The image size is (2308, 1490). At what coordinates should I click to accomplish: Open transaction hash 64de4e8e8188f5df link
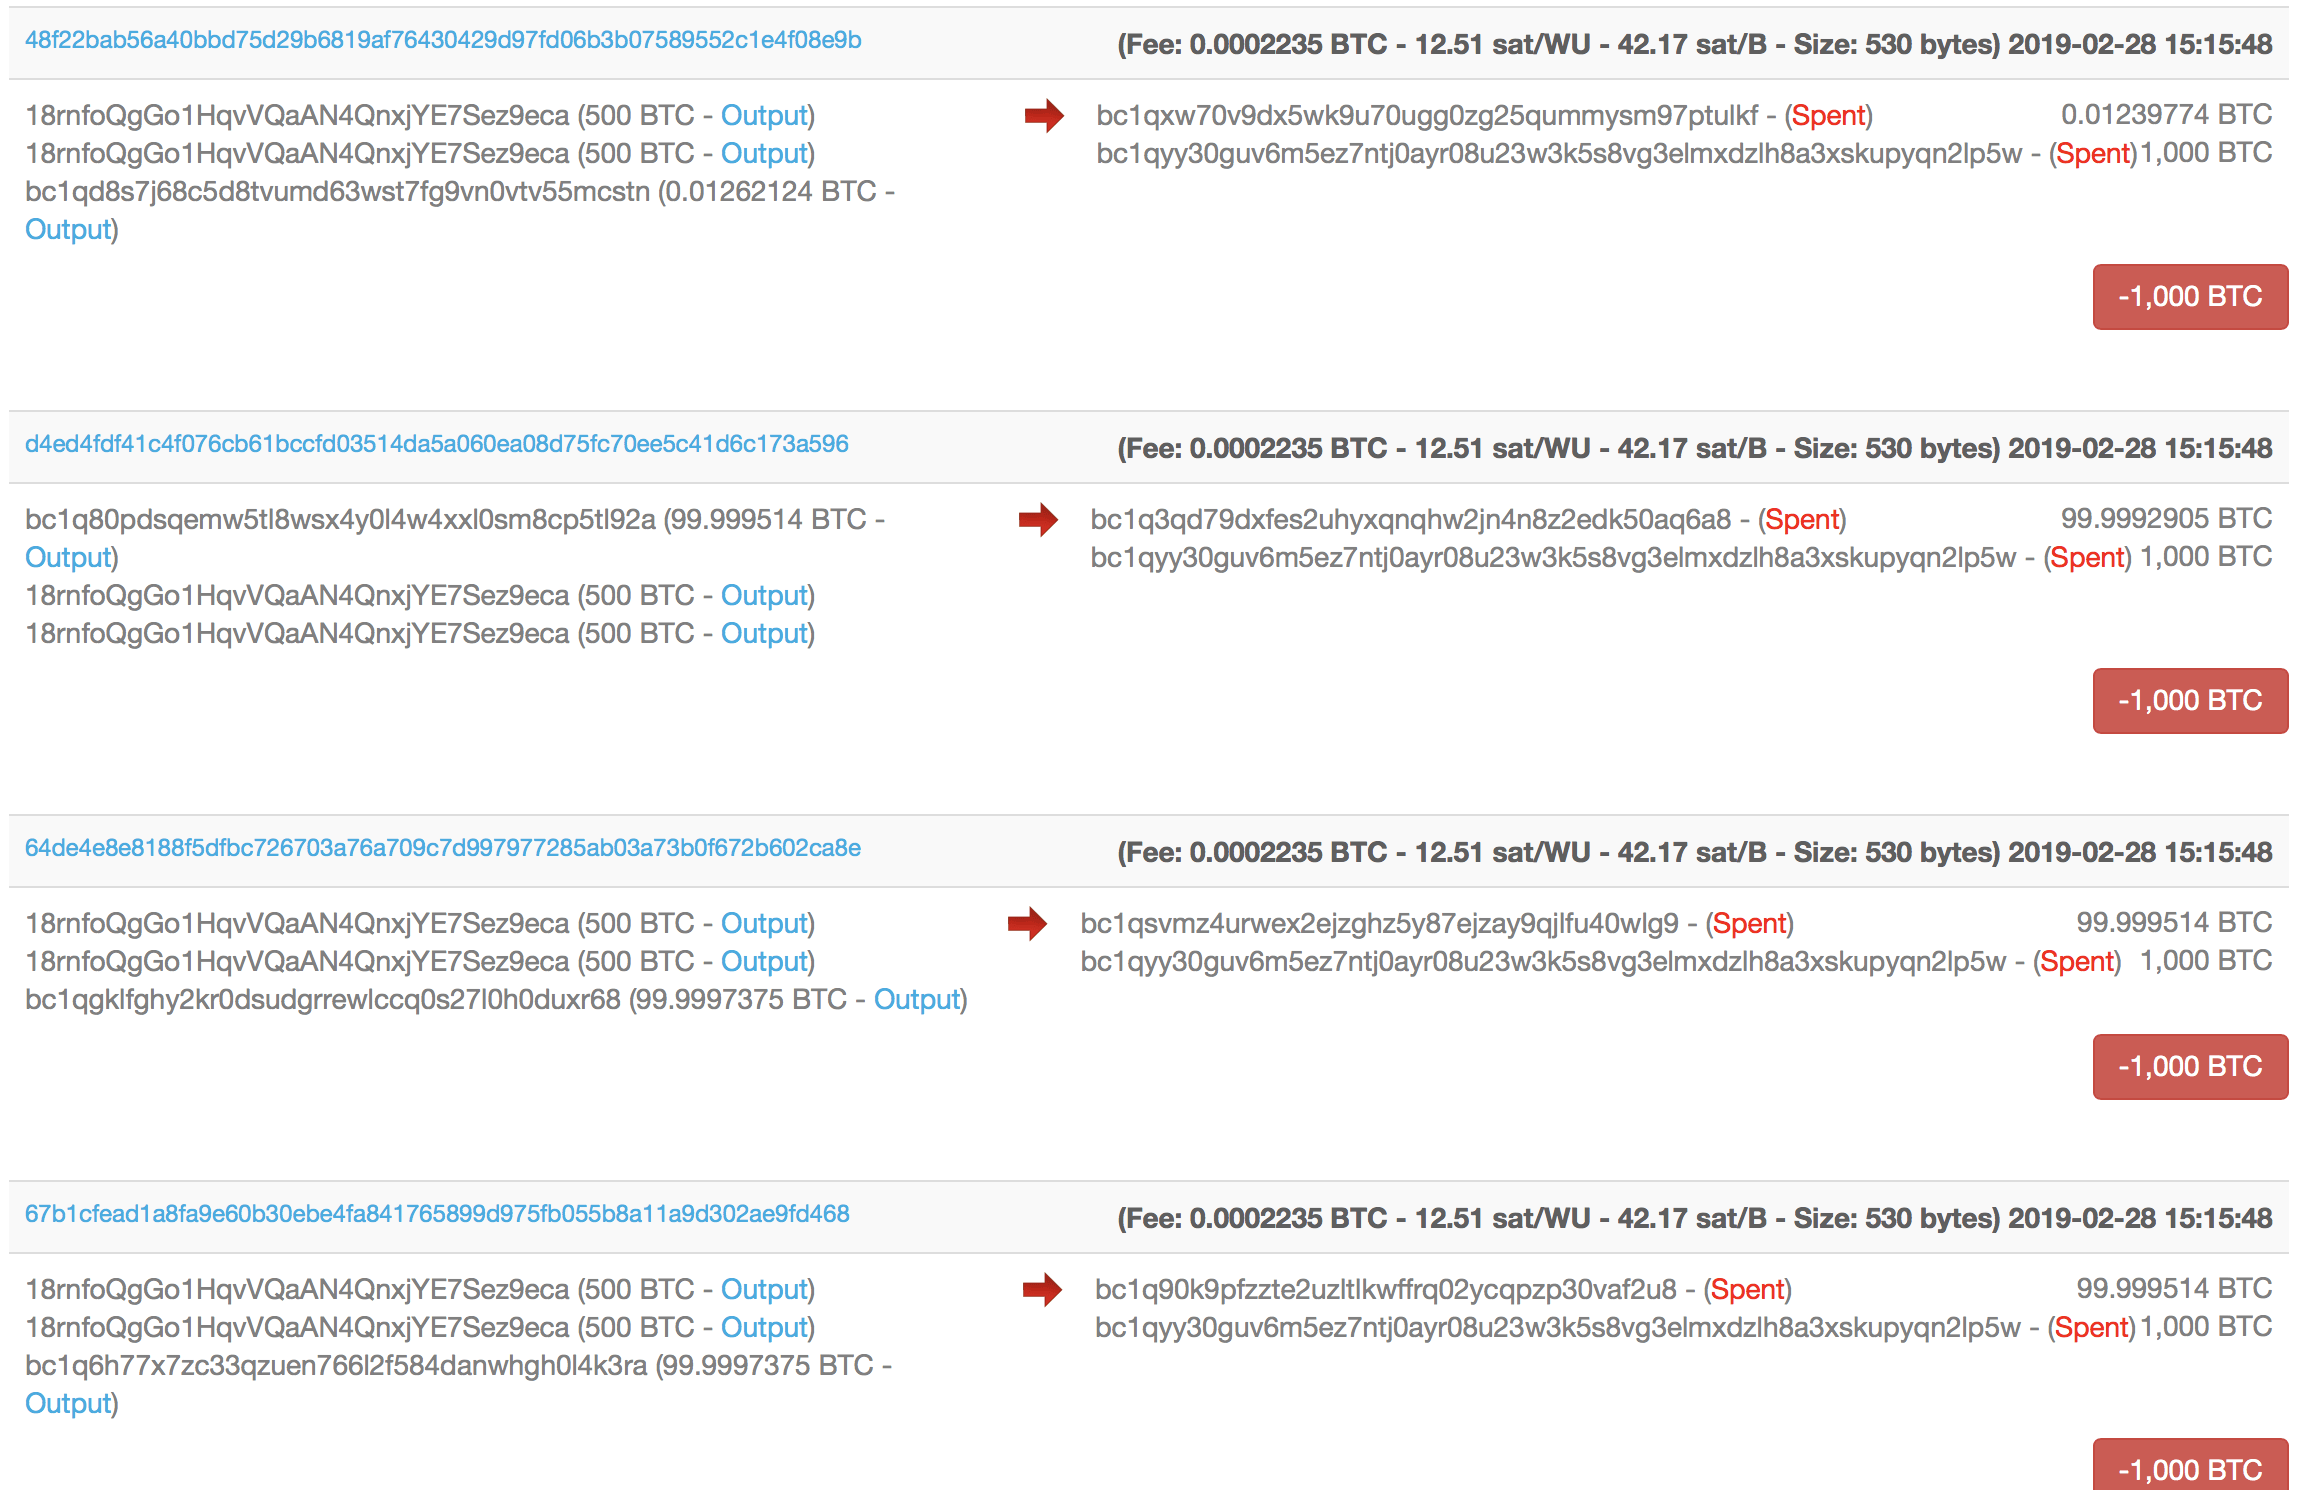tap(443, 848)
